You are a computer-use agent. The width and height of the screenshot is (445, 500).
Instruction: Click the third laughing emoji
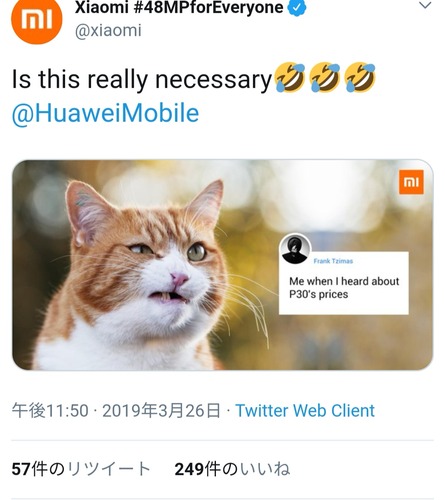(x=360, y=77)
